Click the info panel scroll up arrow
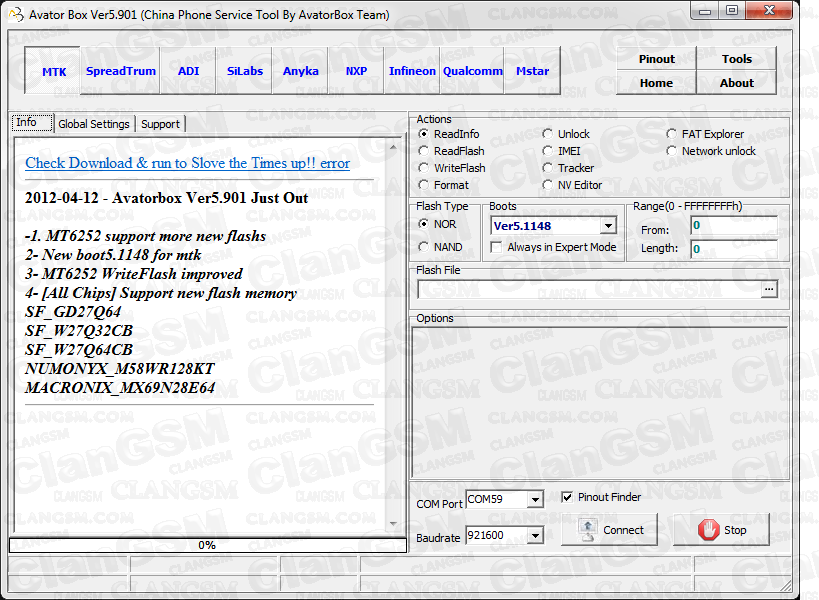 tap(393, 148)
